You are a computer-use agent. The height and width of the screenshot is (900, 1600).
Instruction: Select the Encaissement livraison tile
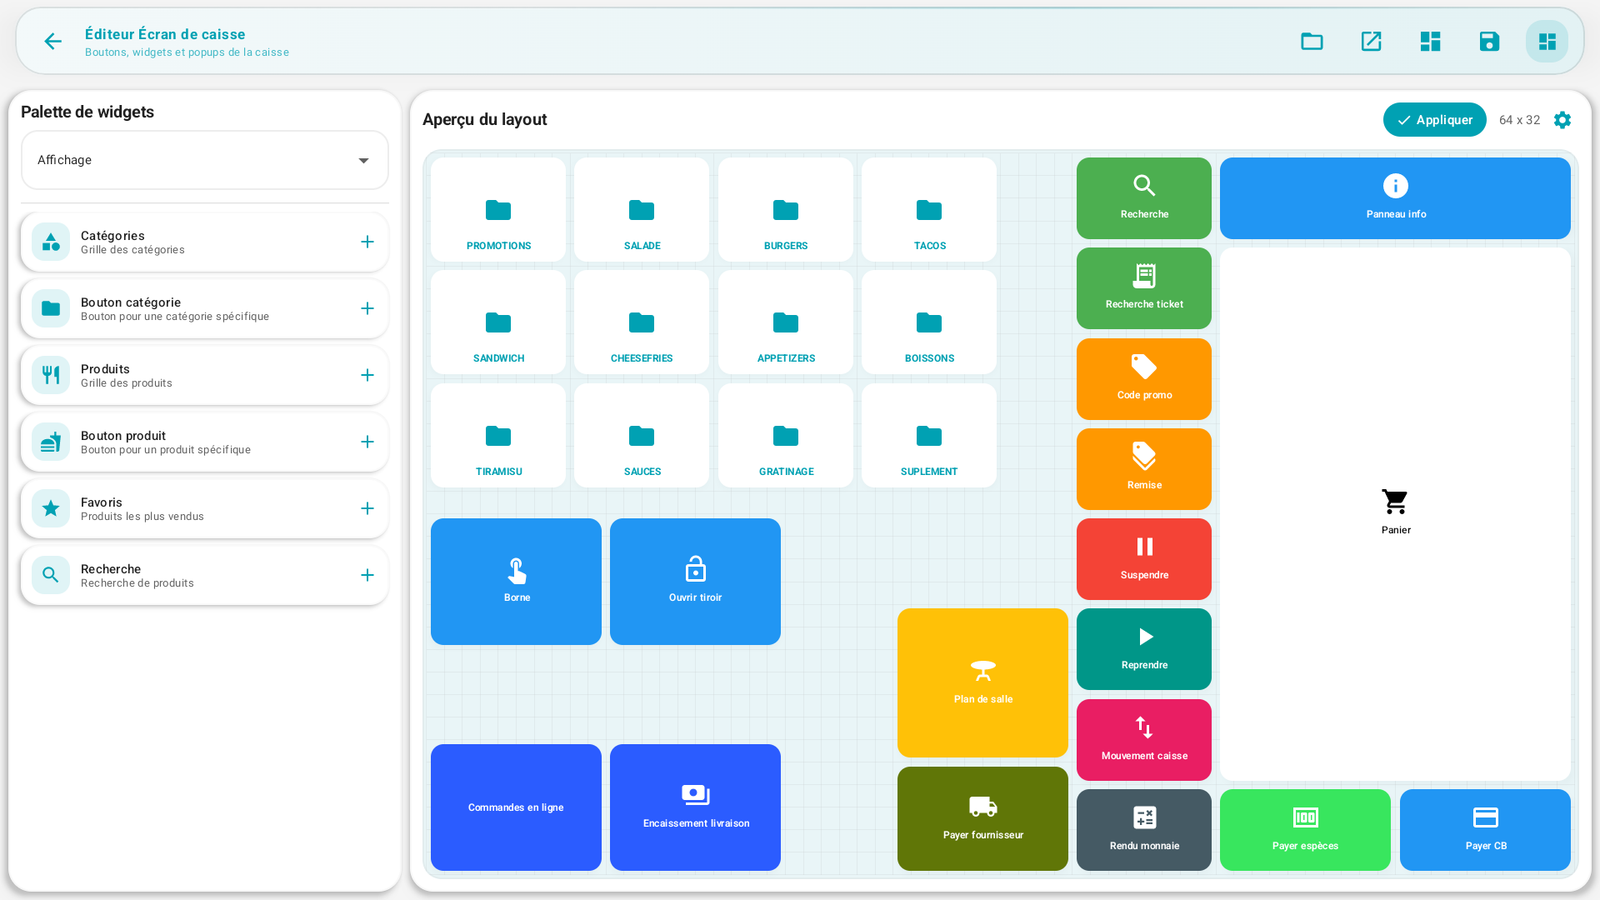(695, 807)
